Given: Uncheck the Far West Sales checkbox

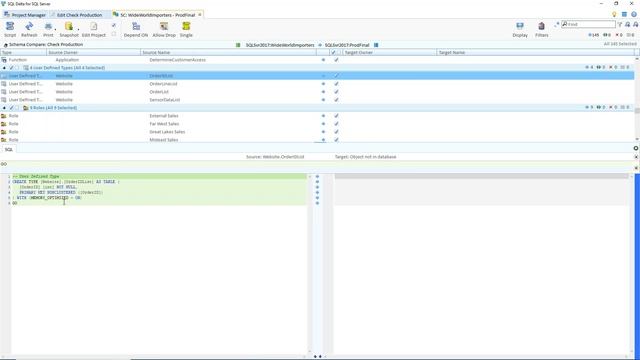Looking at the screenshot, I should click(x=336, y=124).
